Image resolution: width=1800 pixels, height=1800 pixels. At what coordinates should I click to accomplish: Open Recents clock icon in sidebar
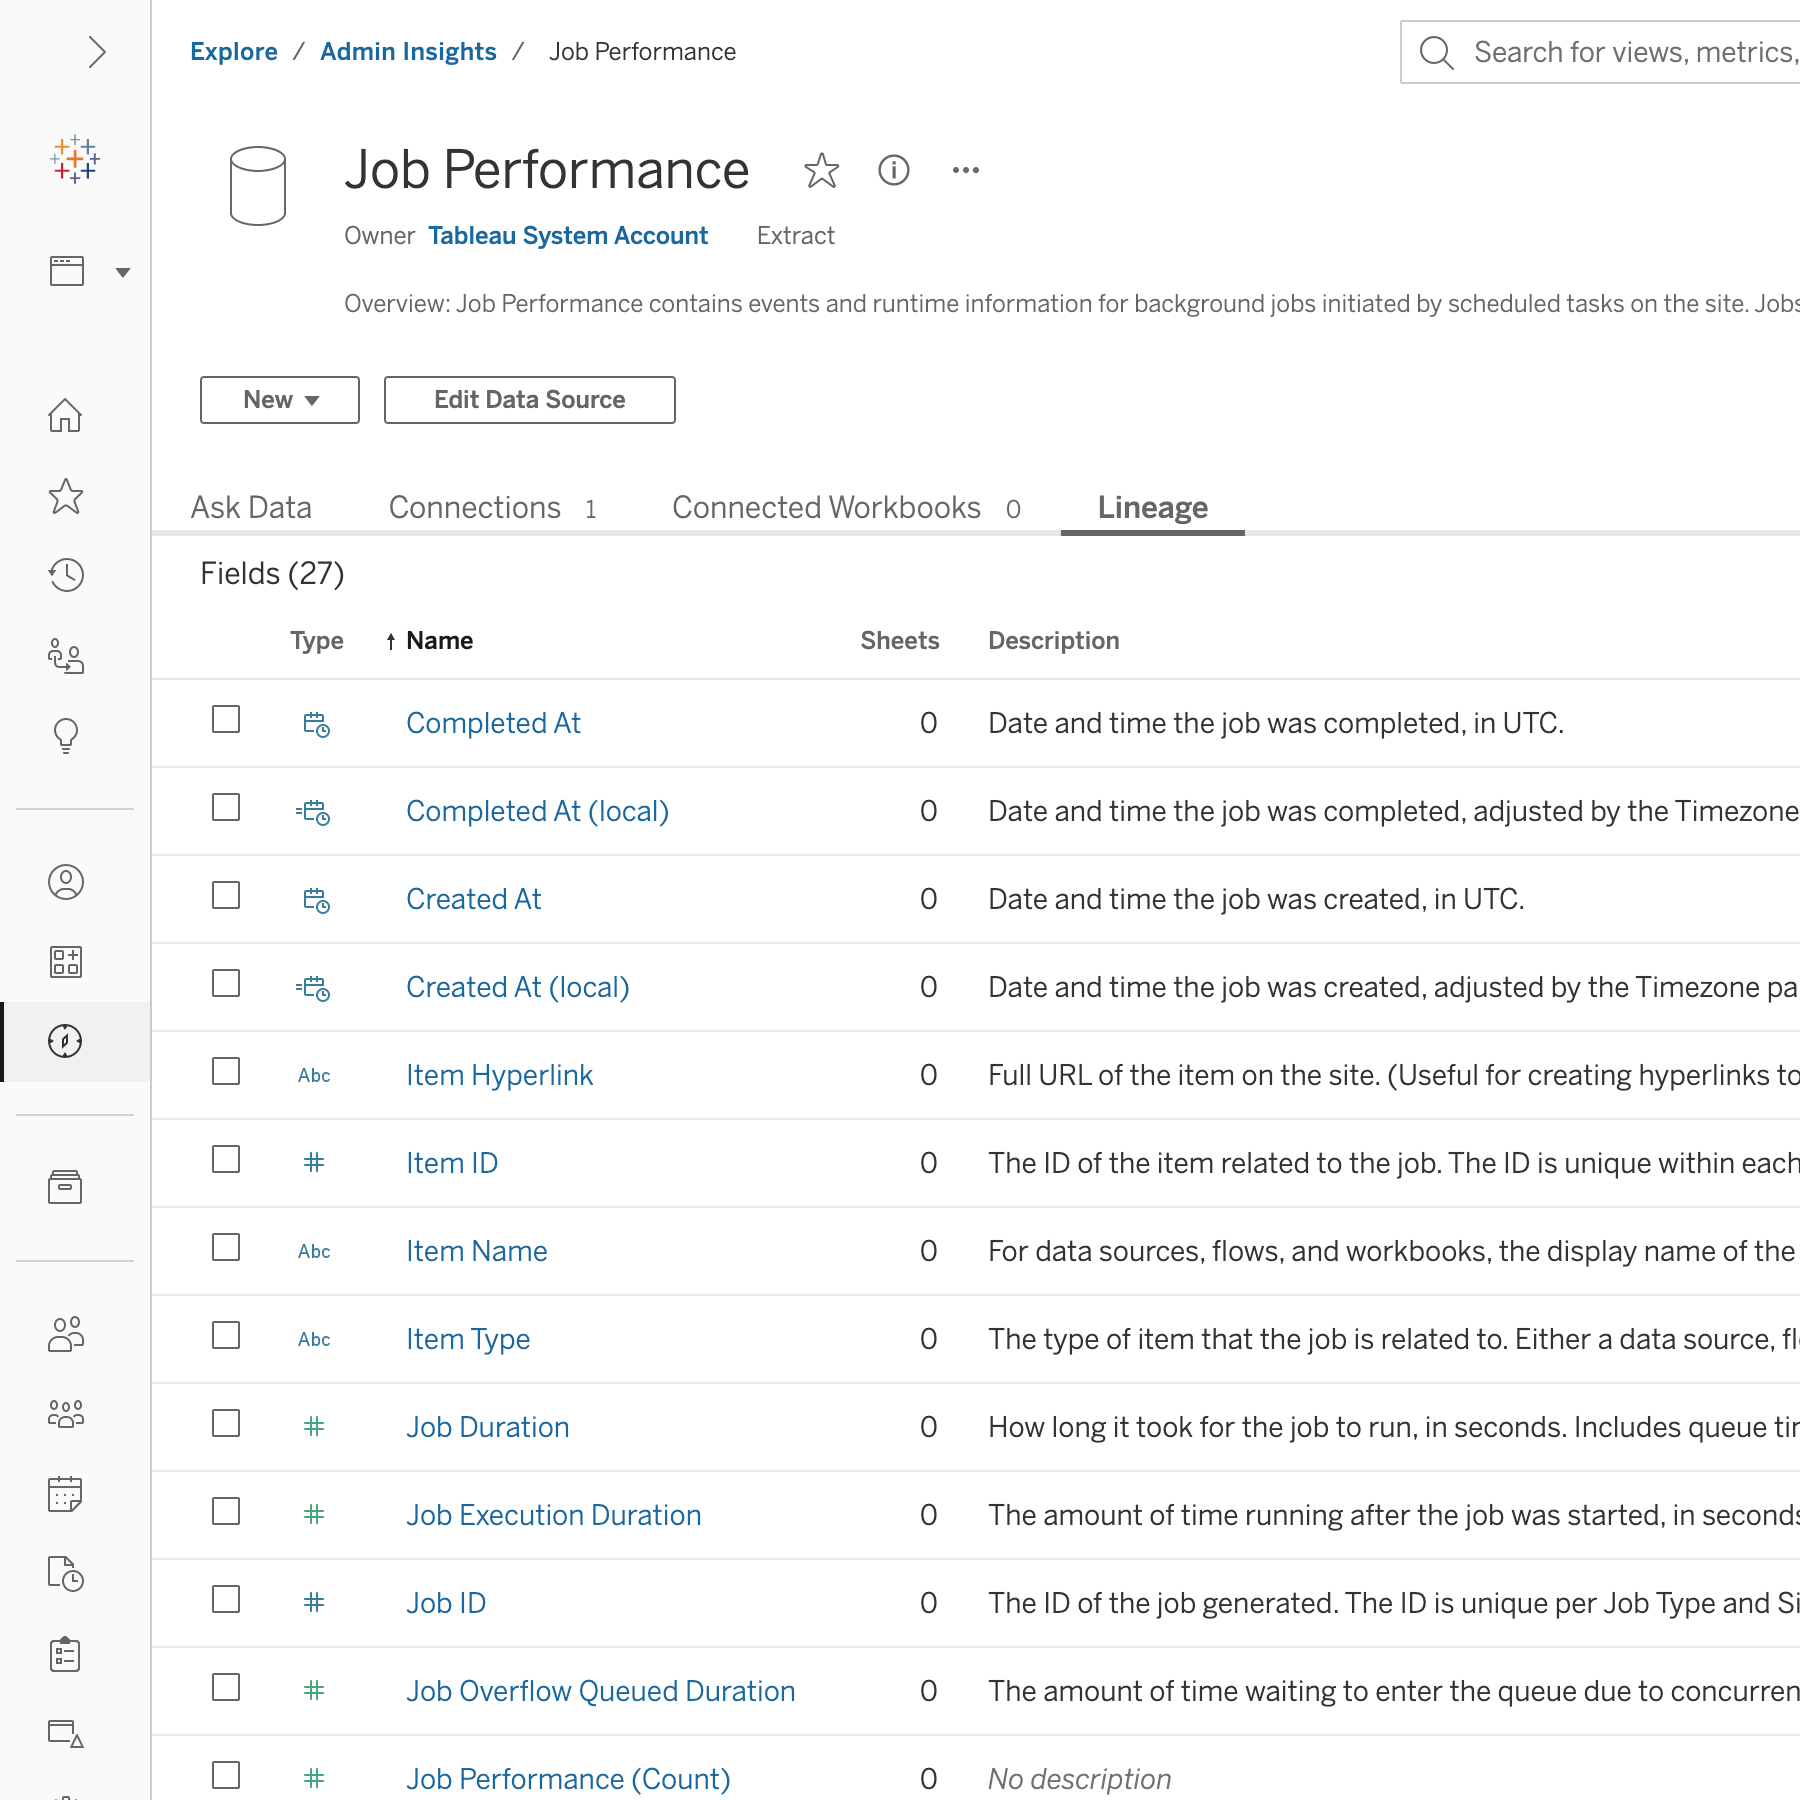66,575
